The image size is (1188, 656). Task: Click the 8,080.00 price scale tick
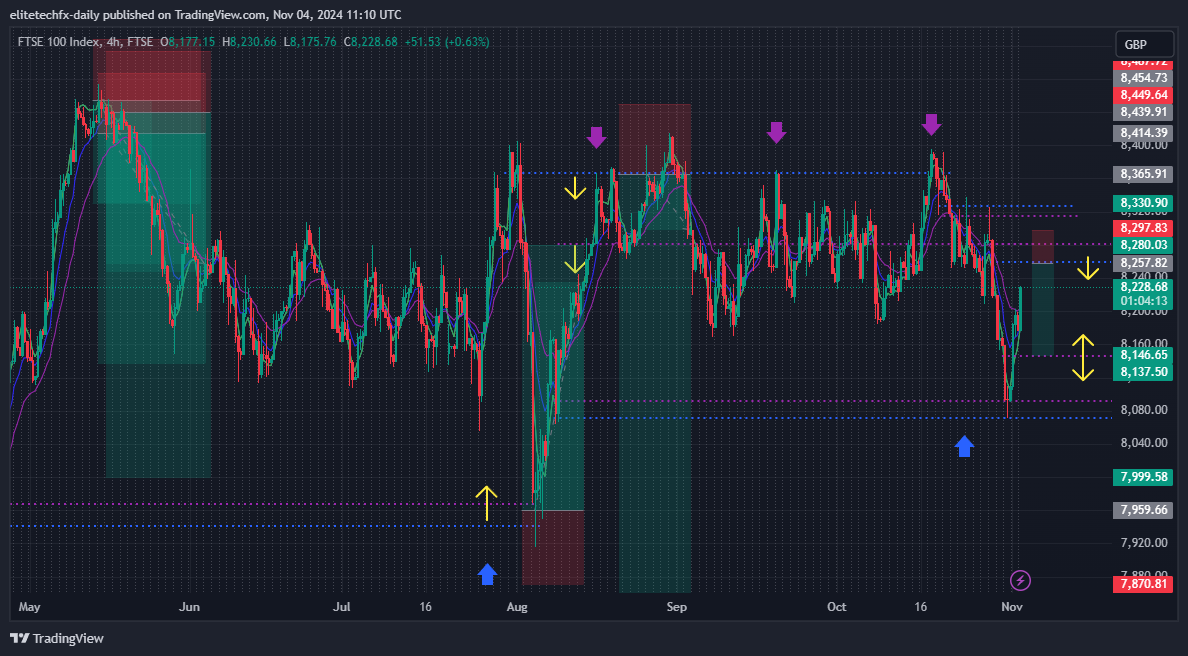click(1143, 410)
